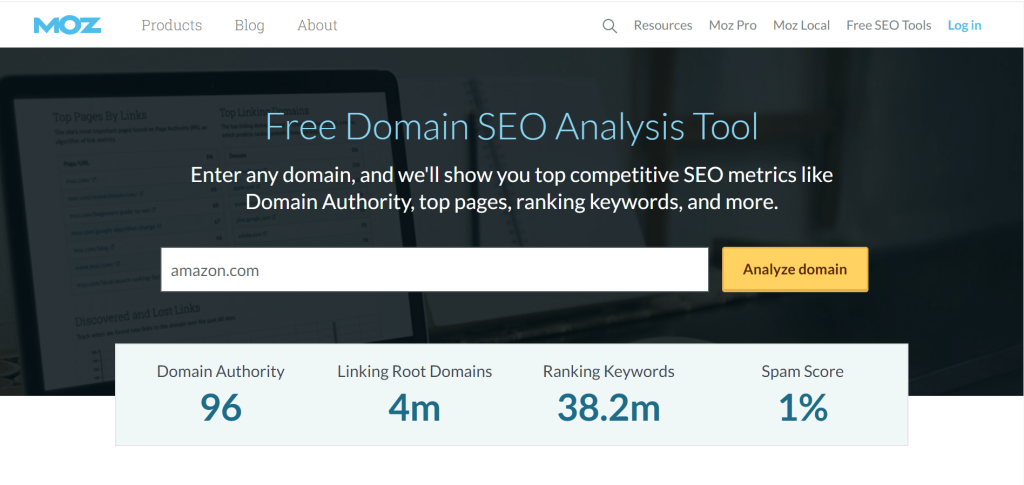Click the Log in link
The height and width of the screenshot is (485, 1024).
point(964,25)
